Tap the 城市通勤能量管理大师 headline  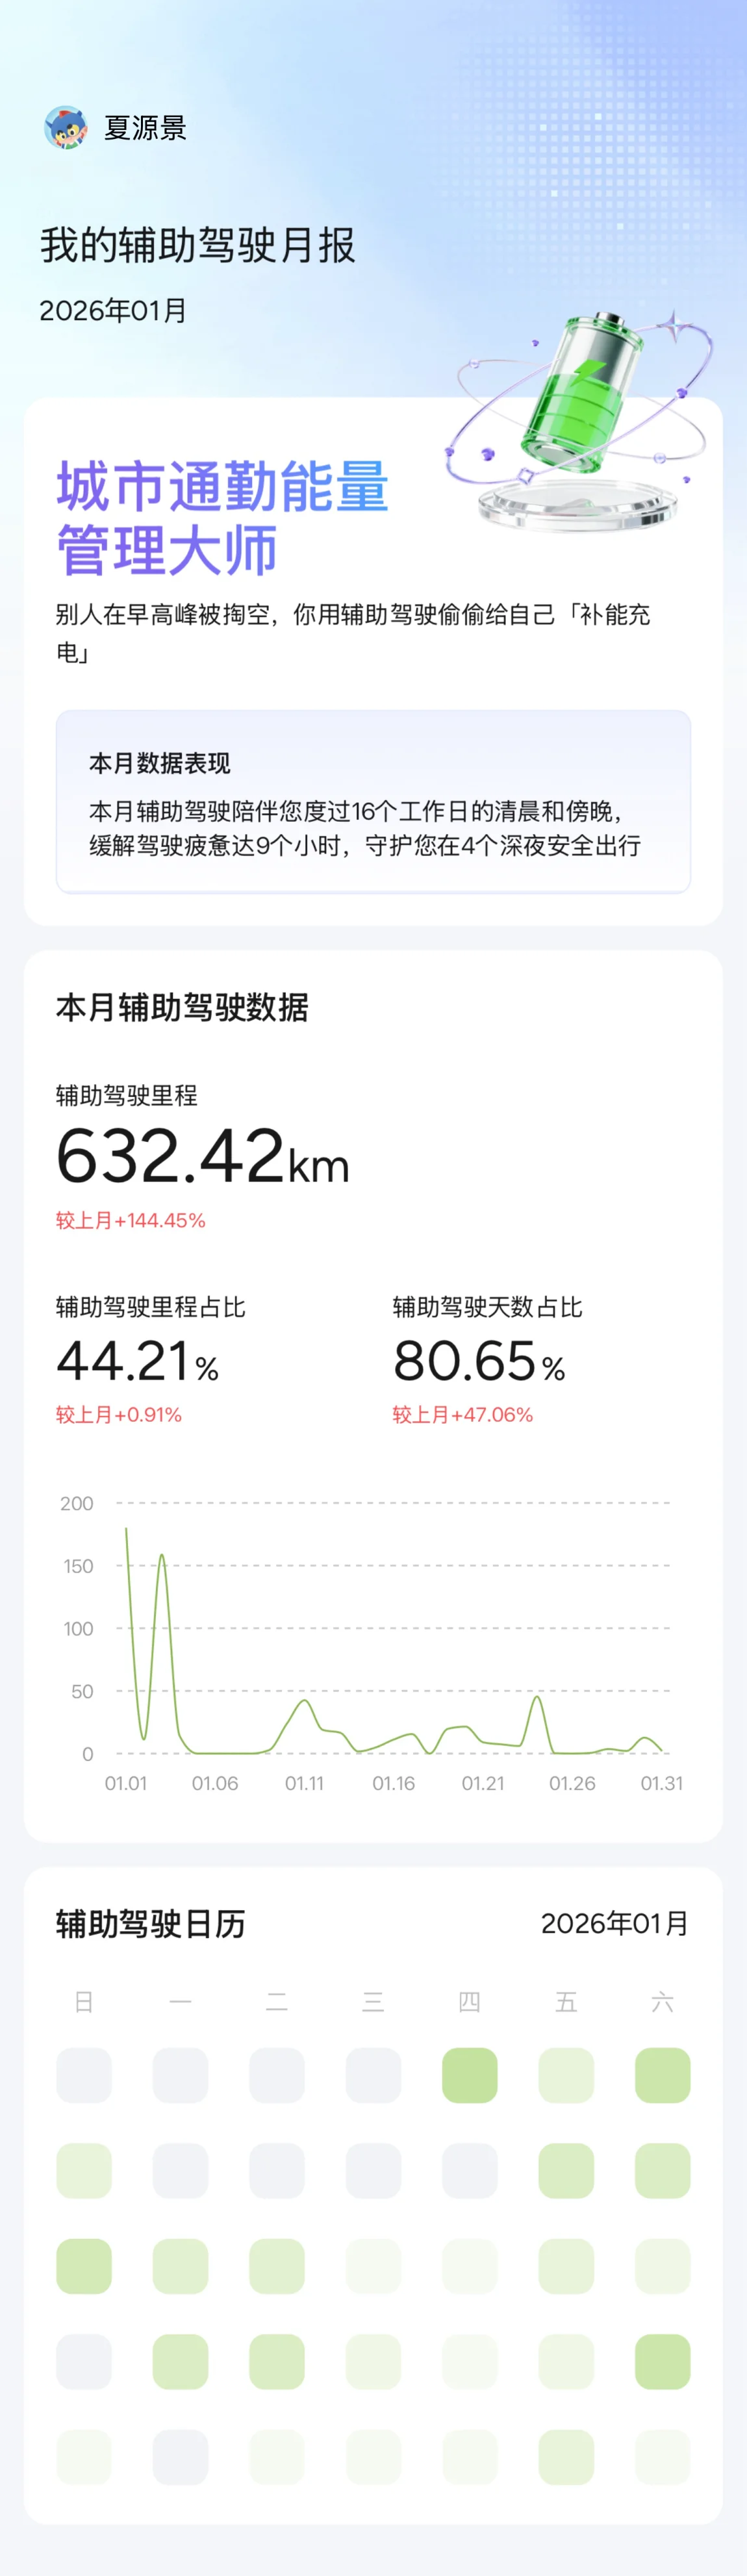(222, 518)
